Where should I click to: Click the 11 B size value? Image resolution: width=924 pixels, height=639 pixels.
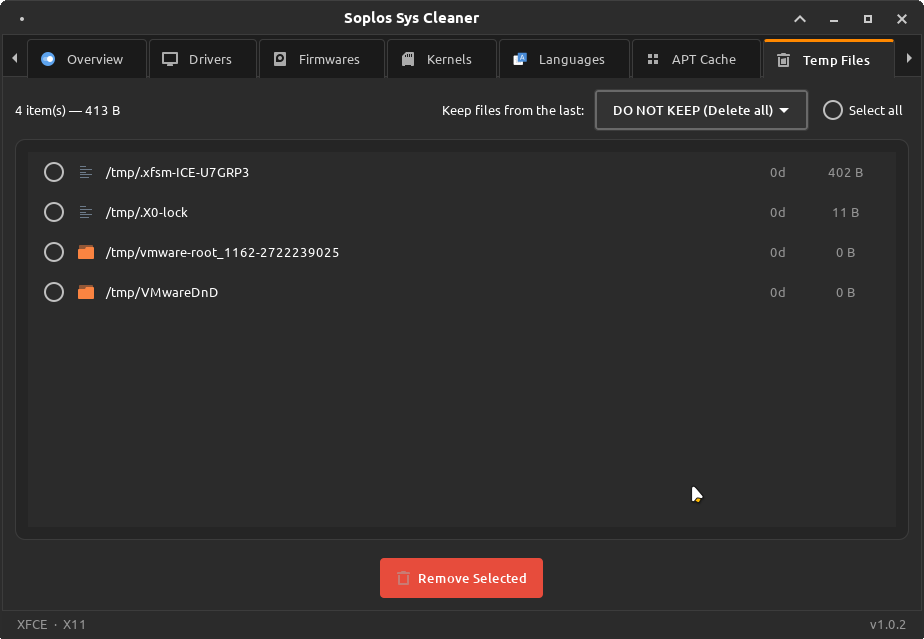[x=845, y=213]
